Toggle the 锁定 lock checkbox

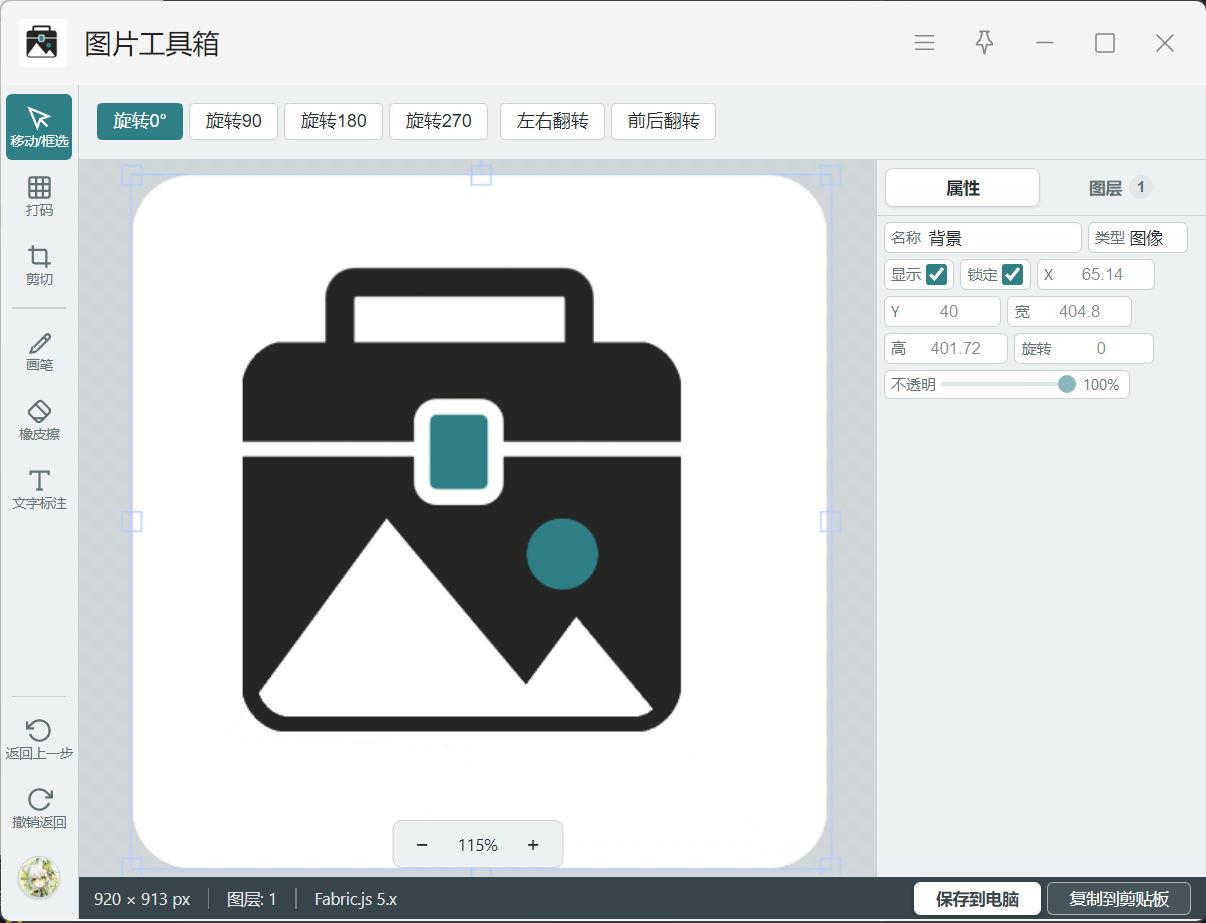pos(1013,274)
